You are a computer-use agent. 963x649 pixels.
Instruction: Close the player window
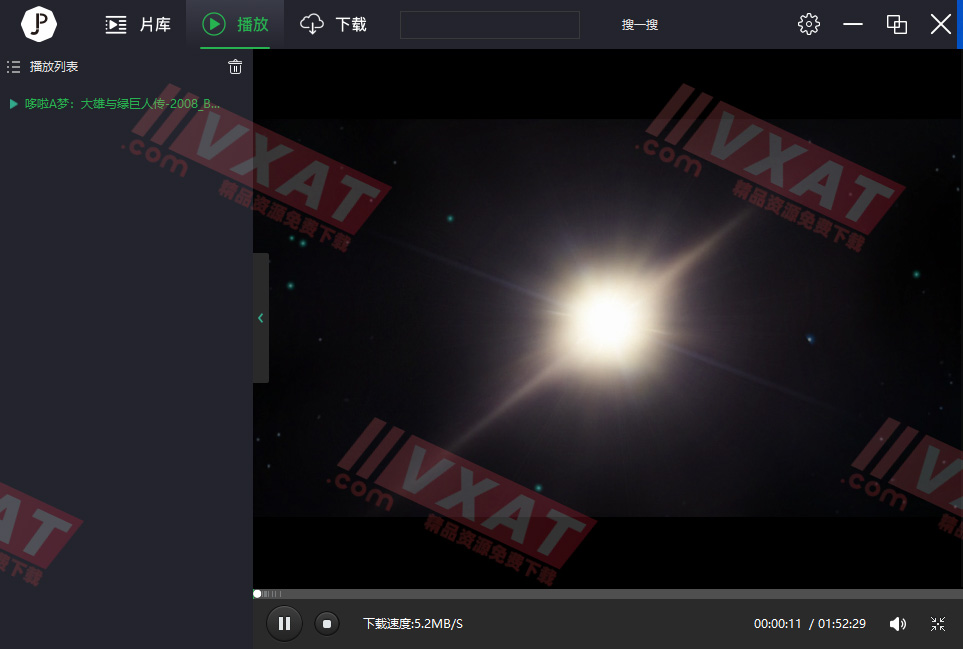click(940, 24)
